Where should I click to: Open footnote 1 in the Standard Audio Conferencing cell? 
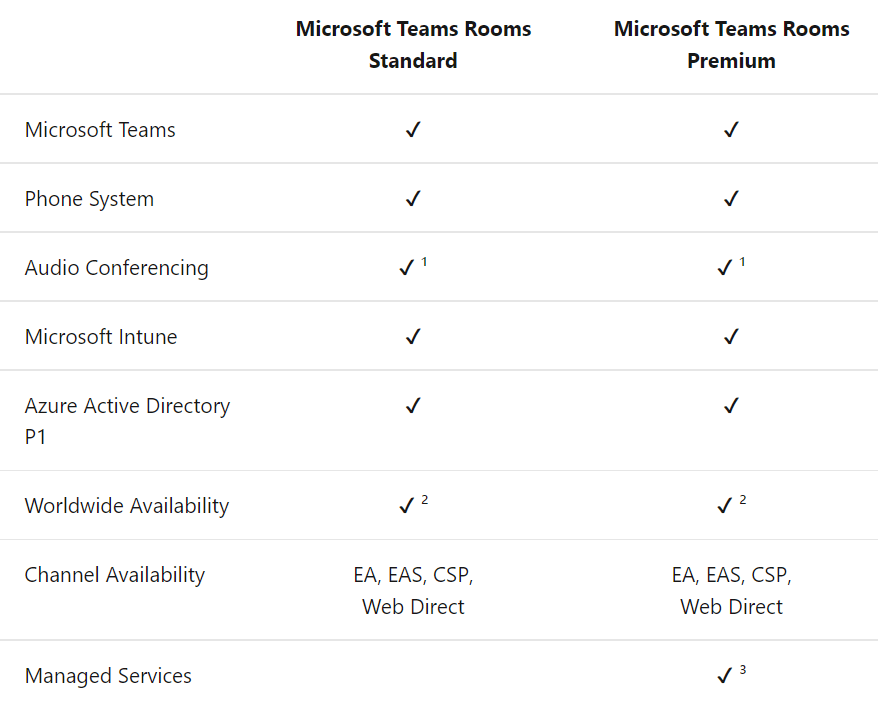(x=424, y=262)
